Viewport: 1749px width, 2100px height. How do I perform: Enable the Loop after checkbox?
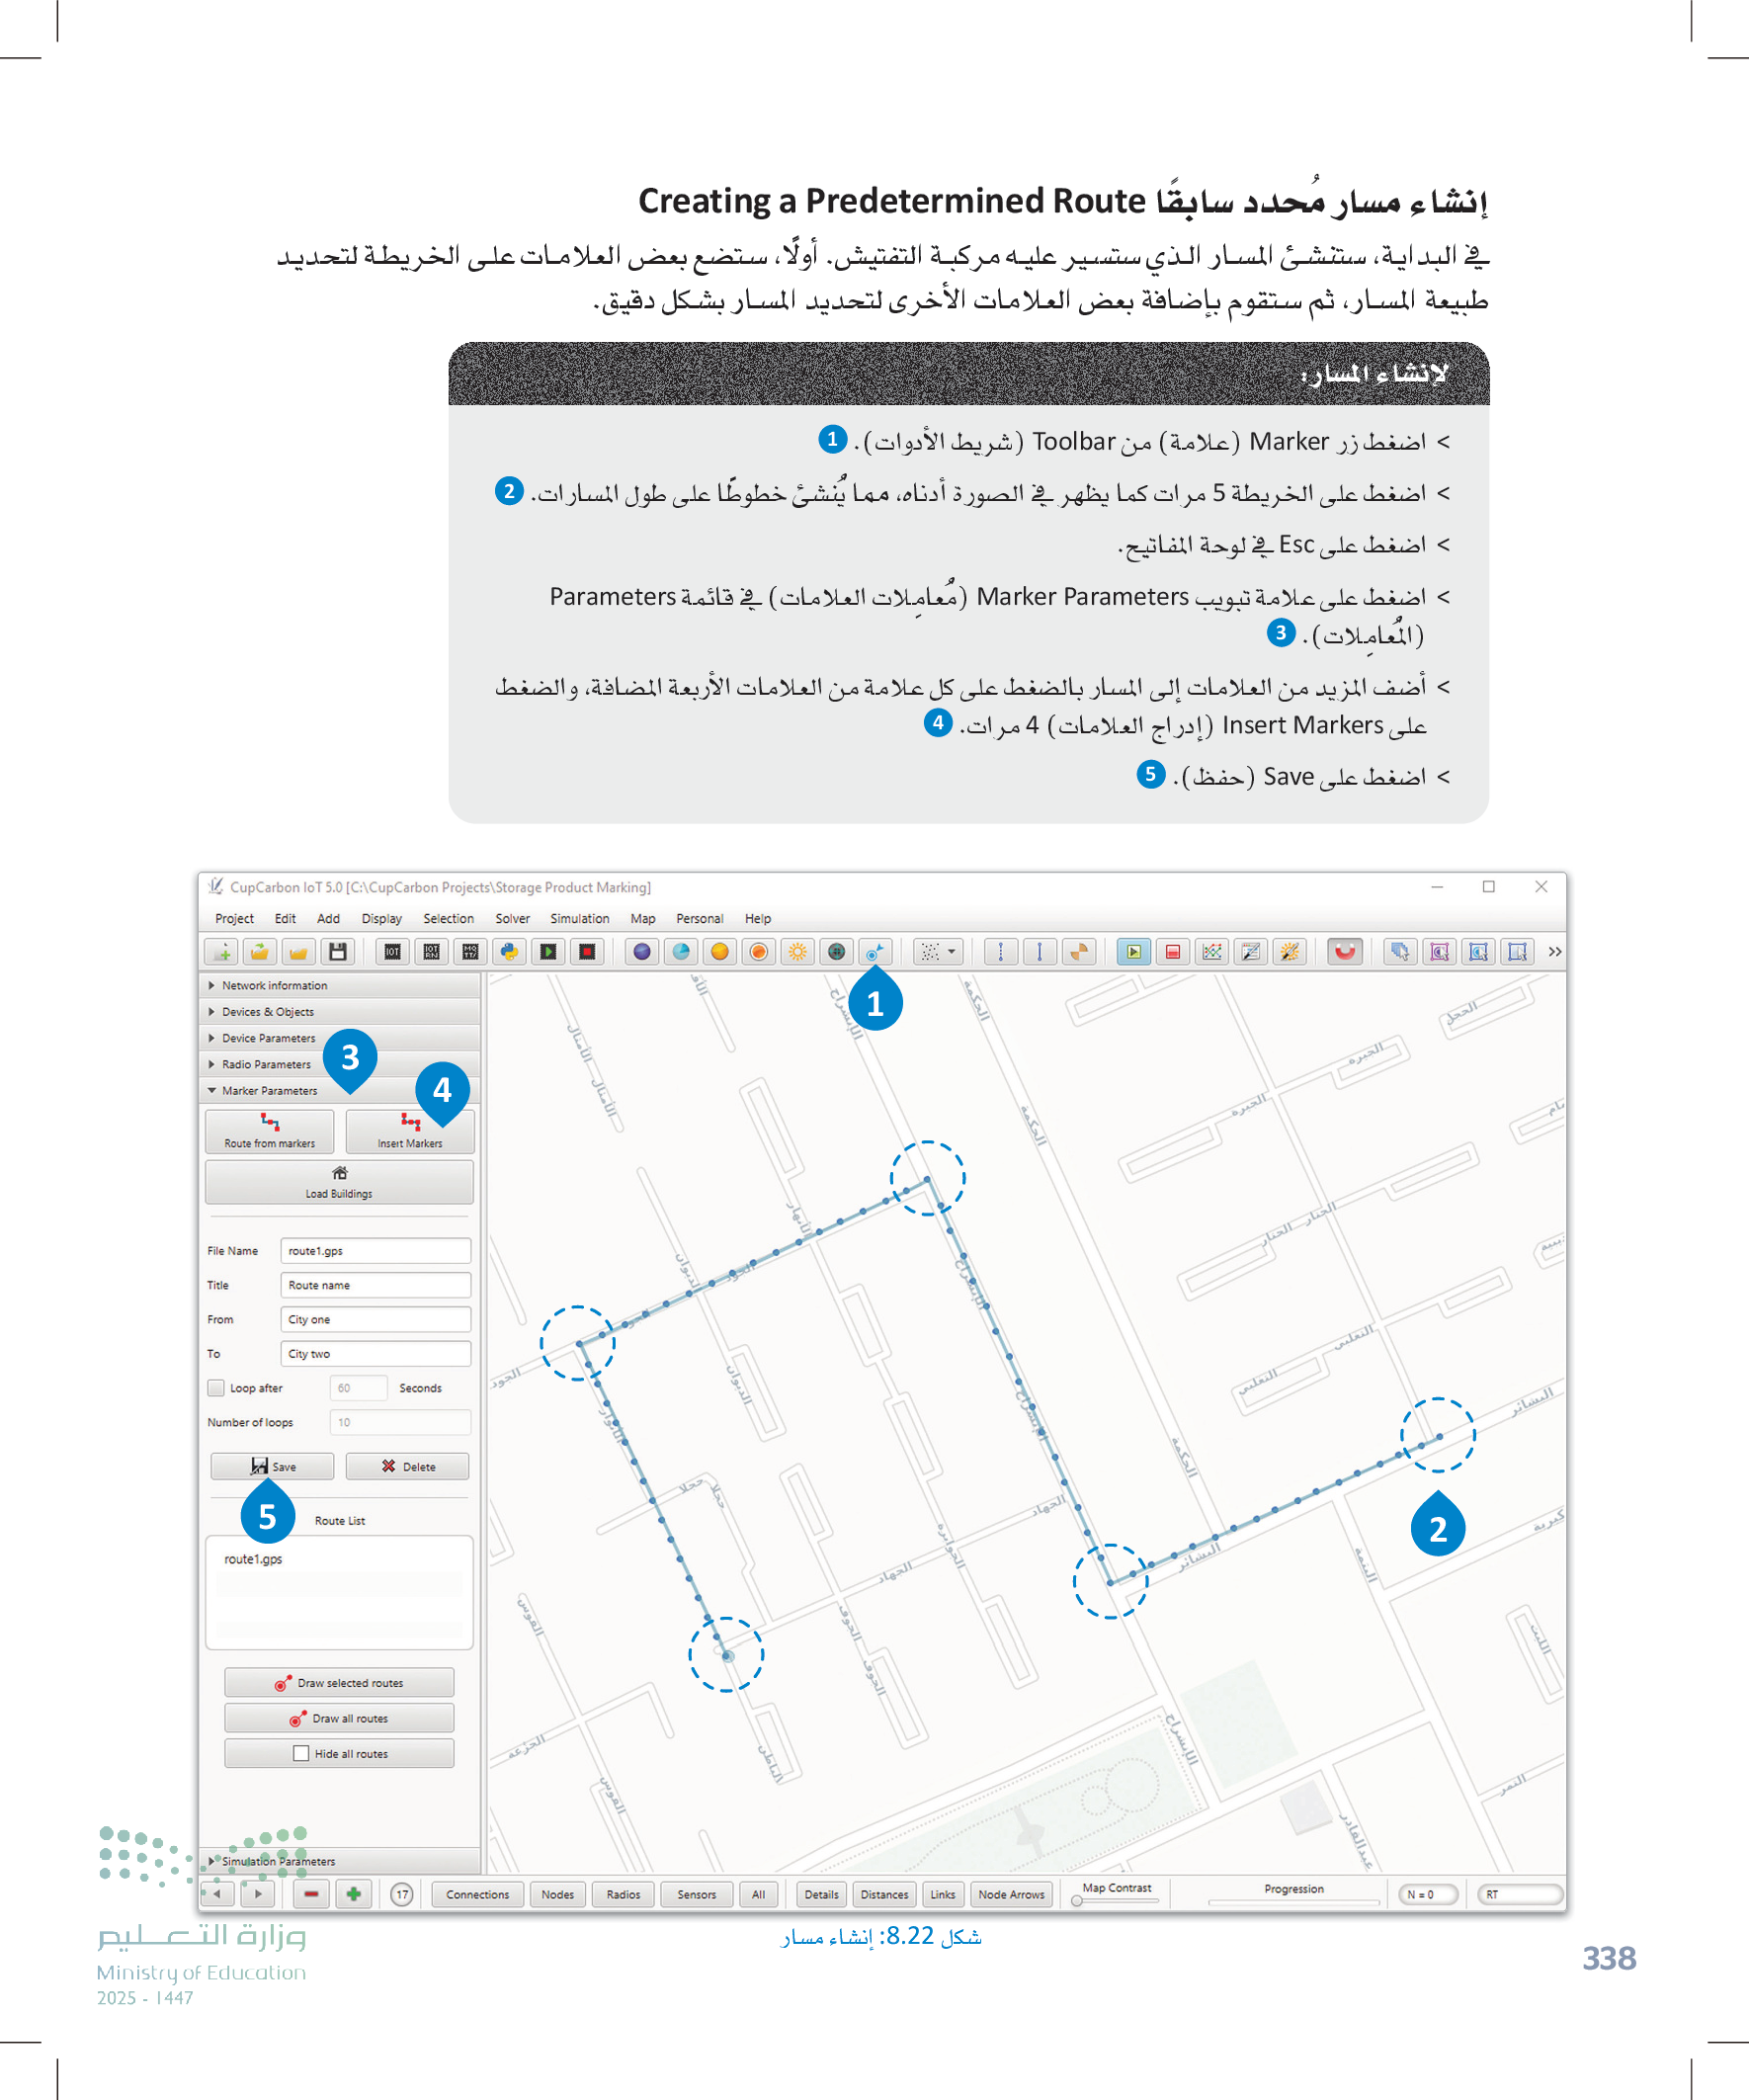[x=216, y=1387]
